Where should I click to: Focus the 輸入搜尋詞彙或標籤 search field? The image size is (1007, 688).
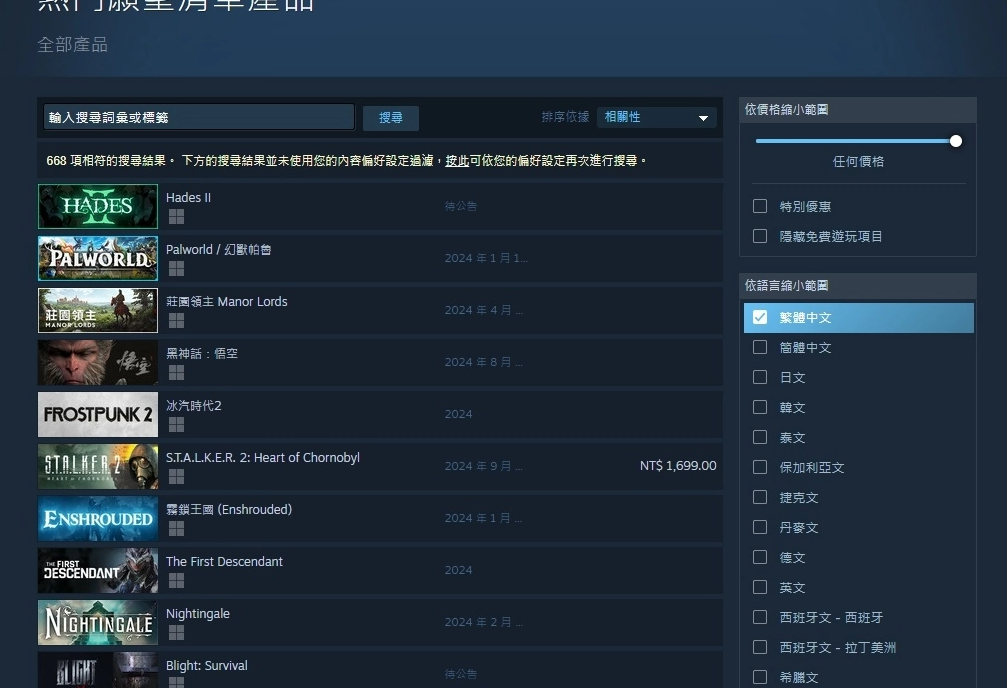(x=199, y=118)
